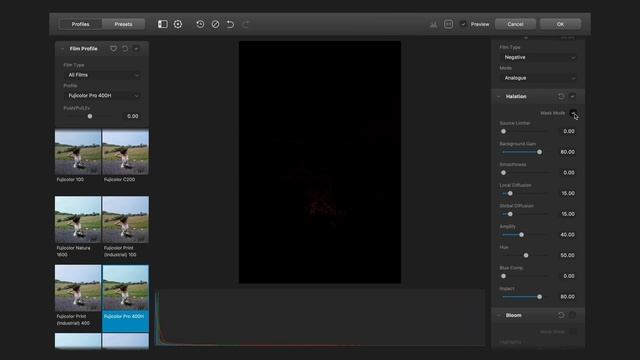Click the Global Diffusion slider handle
Image resolution: width=640 pixels, height=360 pixels.
coord(510,214)
